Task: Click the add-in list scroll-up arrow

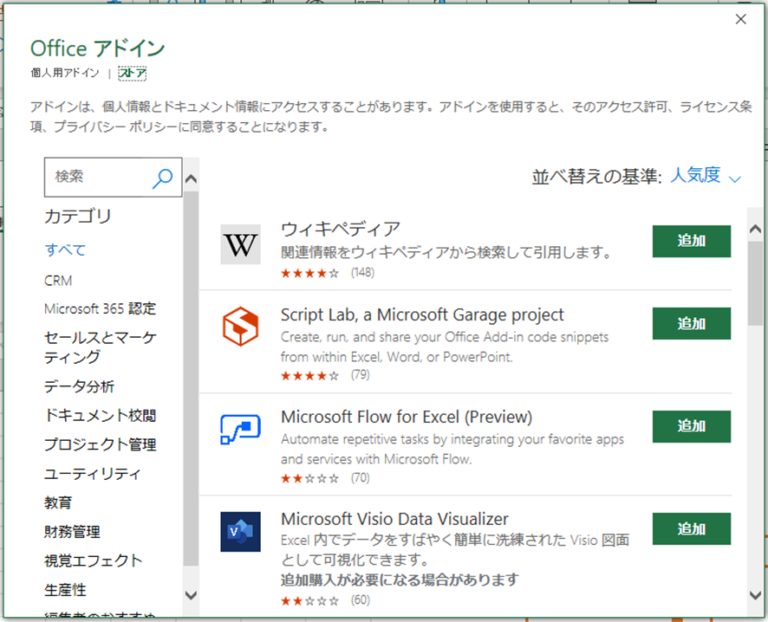Action: [755, 229]
